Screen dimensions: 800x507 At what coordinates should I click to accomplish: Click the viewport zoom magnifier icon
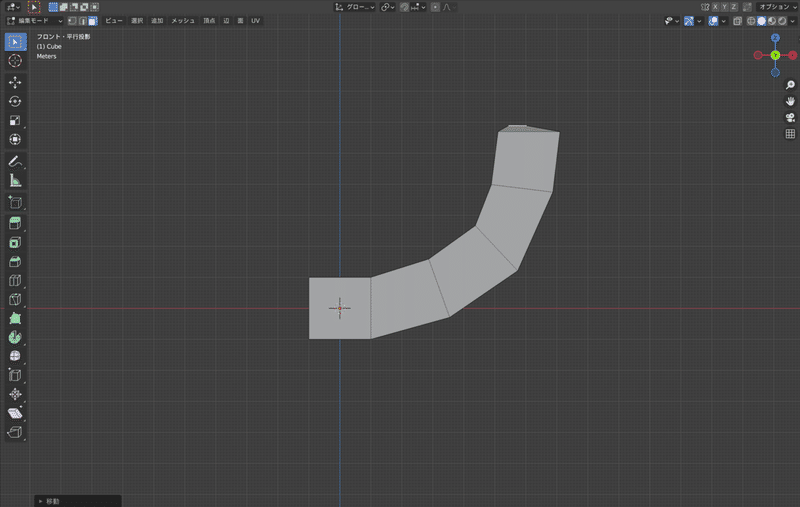790,85
